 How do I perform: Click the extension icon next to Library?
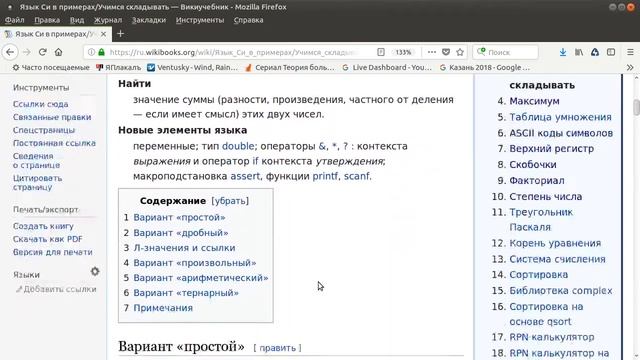pyautogui.click(x=595, y=52)
